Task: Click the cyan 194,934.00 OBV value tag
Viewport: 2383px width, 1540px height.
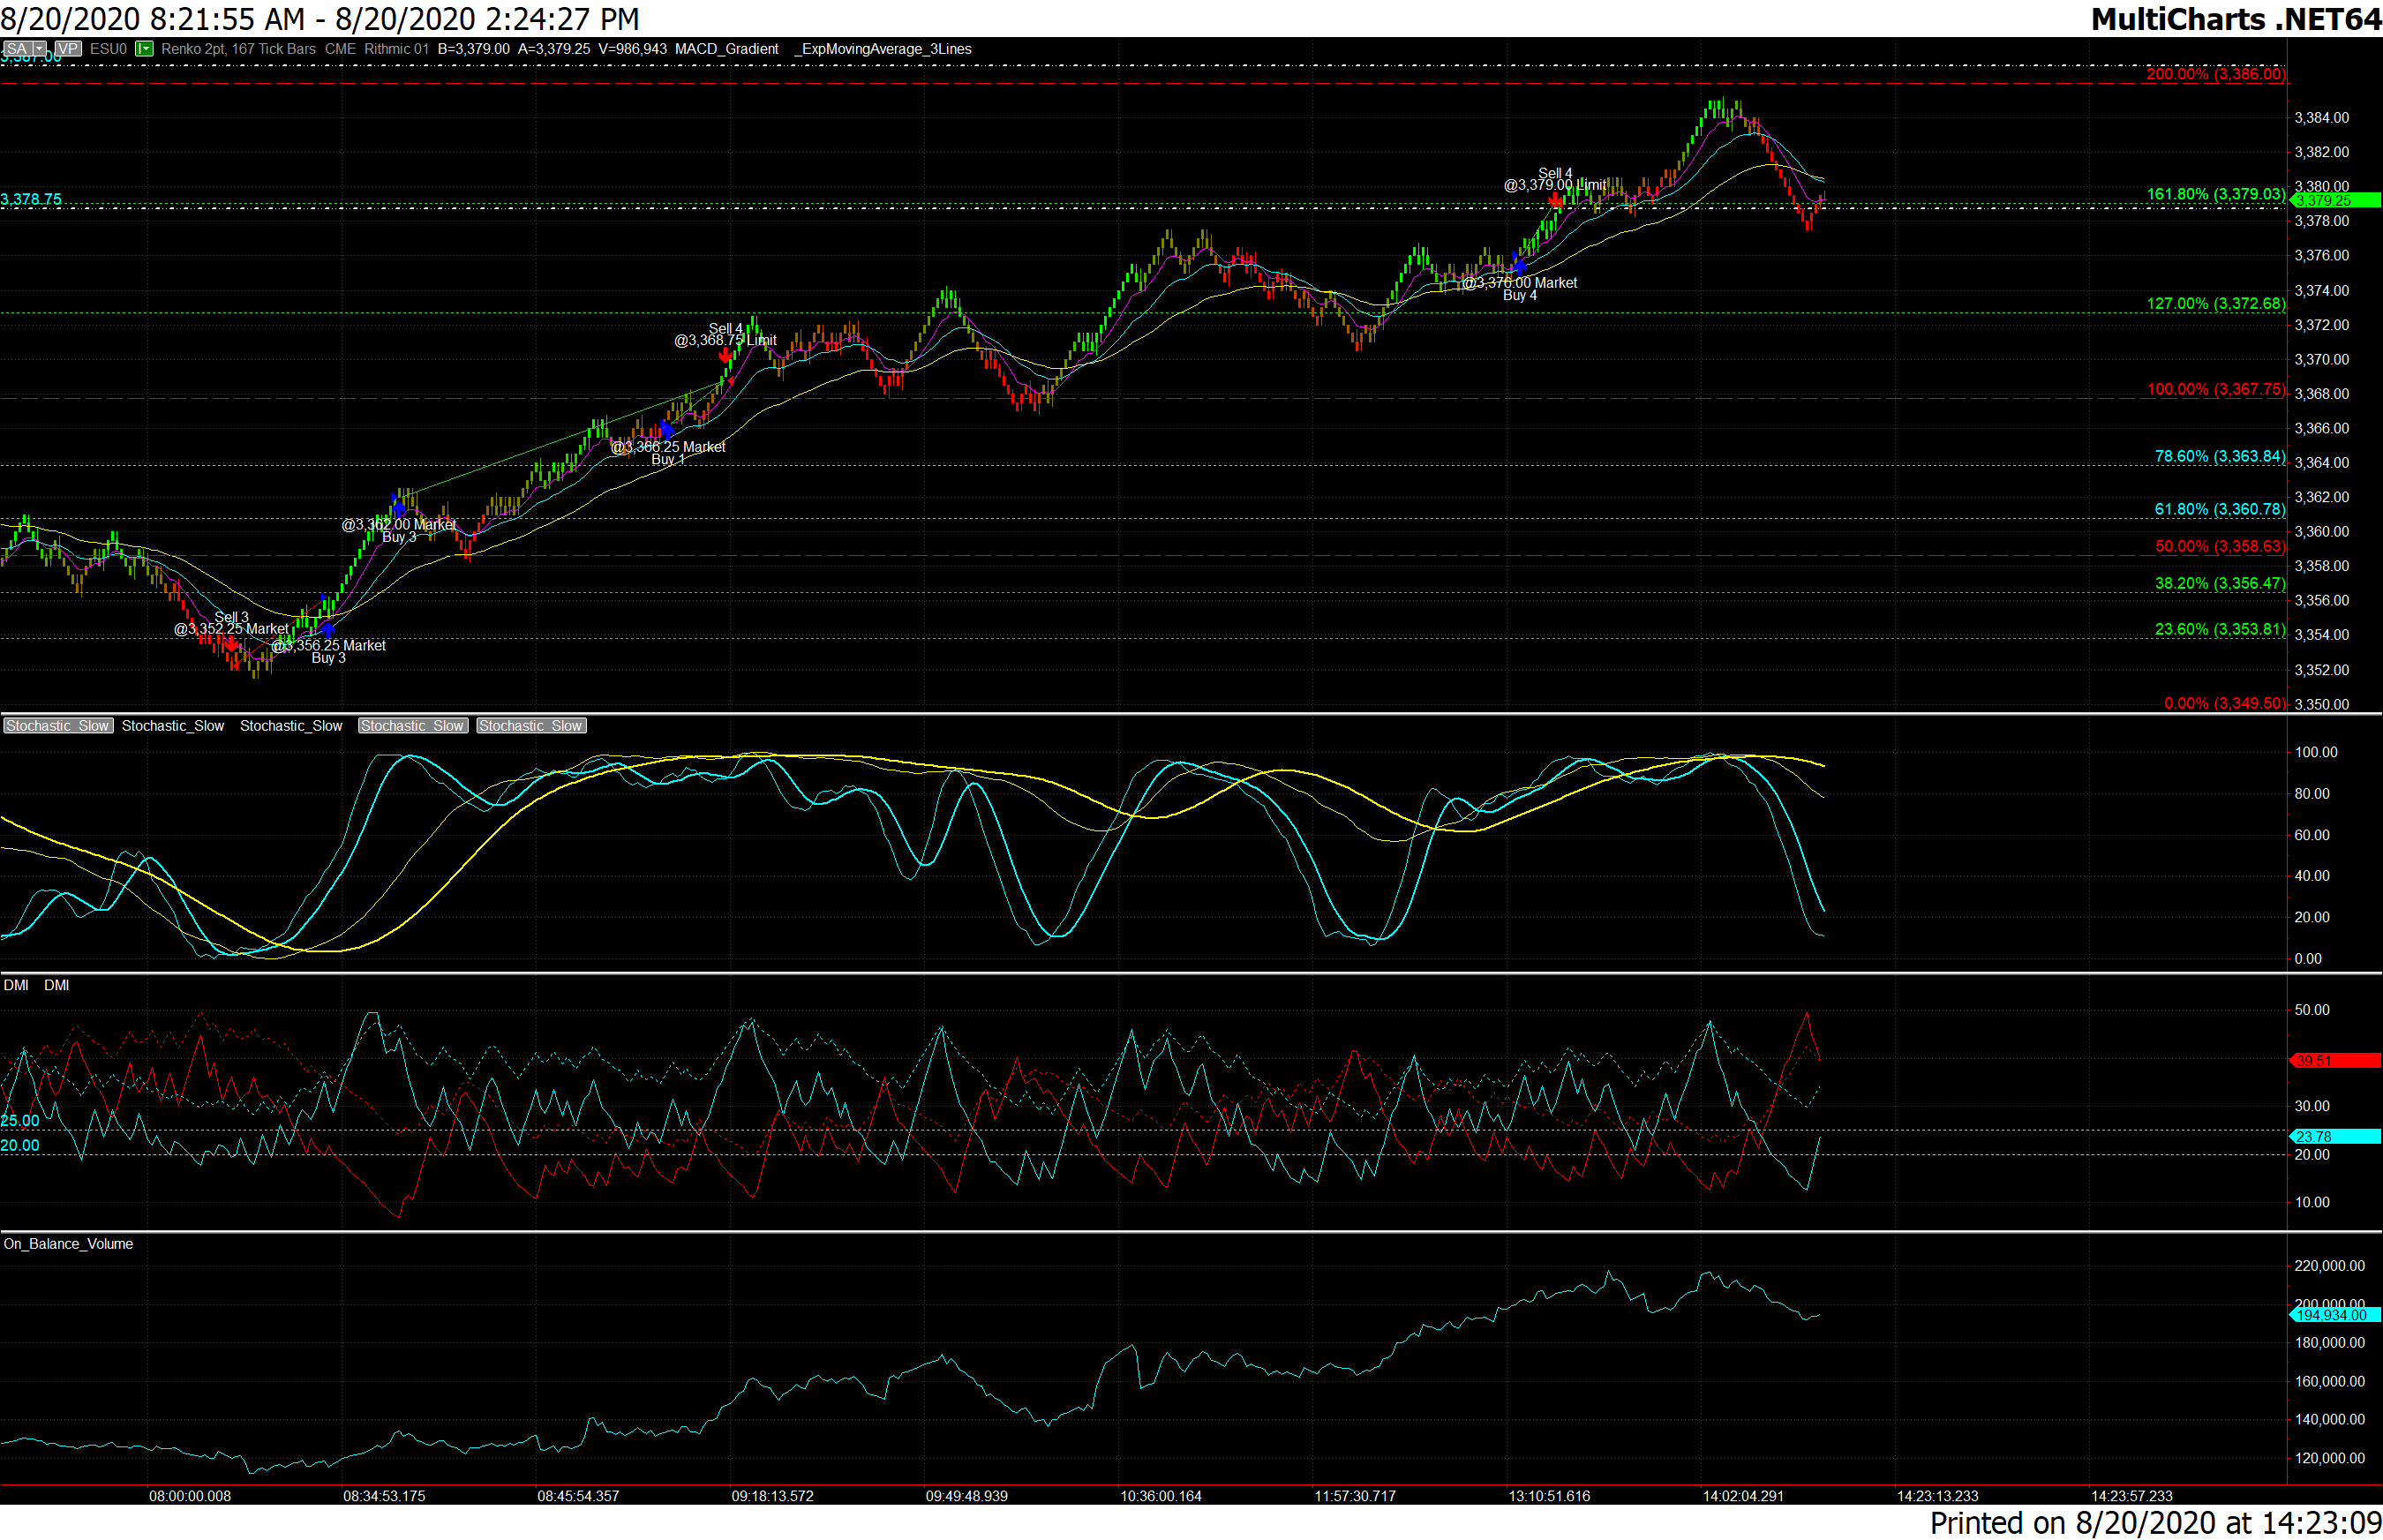Action: [2335, 1315]
